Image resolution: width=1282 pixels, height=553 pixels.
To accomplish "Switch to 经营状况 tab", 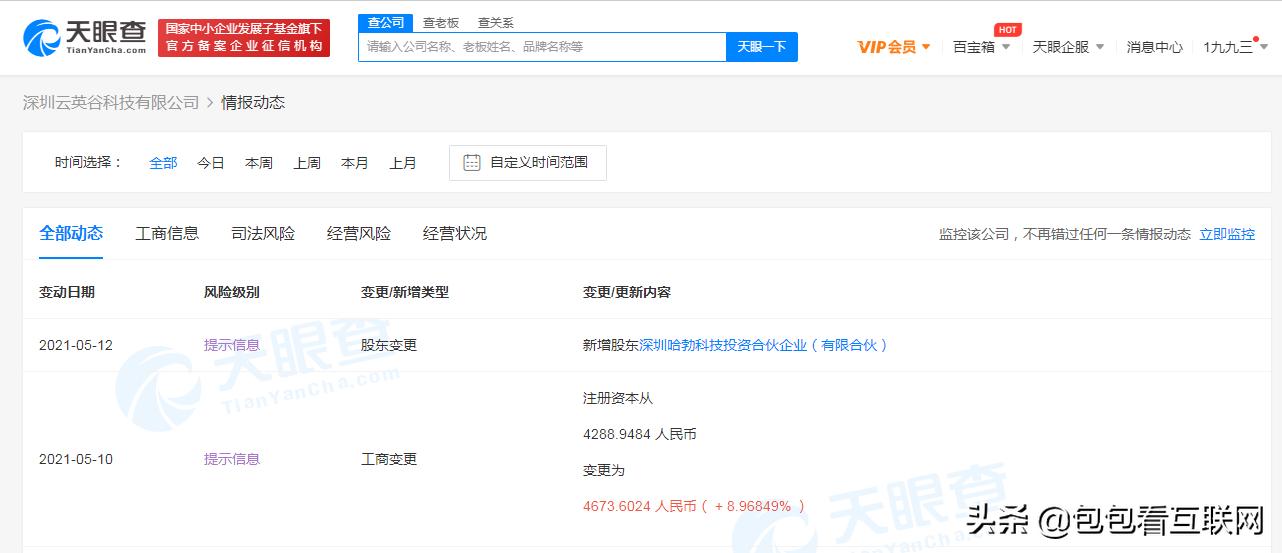I will 455,233.
